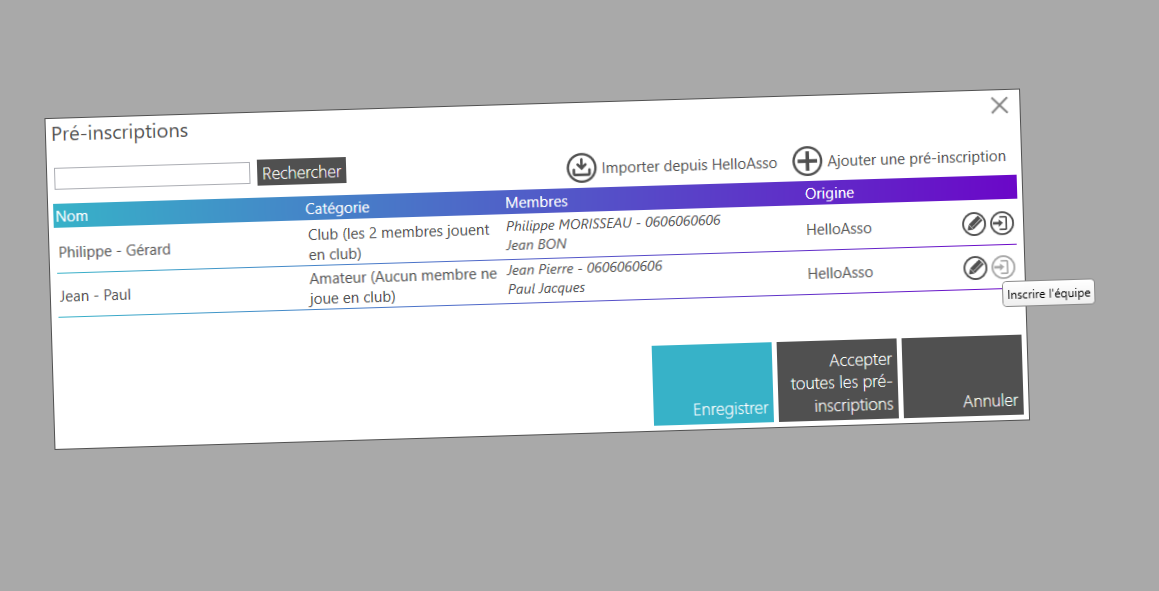Click the plus icon to add a pré-inscription
This screenshot has width=1159, height=591.
click(x=807, y=161)
